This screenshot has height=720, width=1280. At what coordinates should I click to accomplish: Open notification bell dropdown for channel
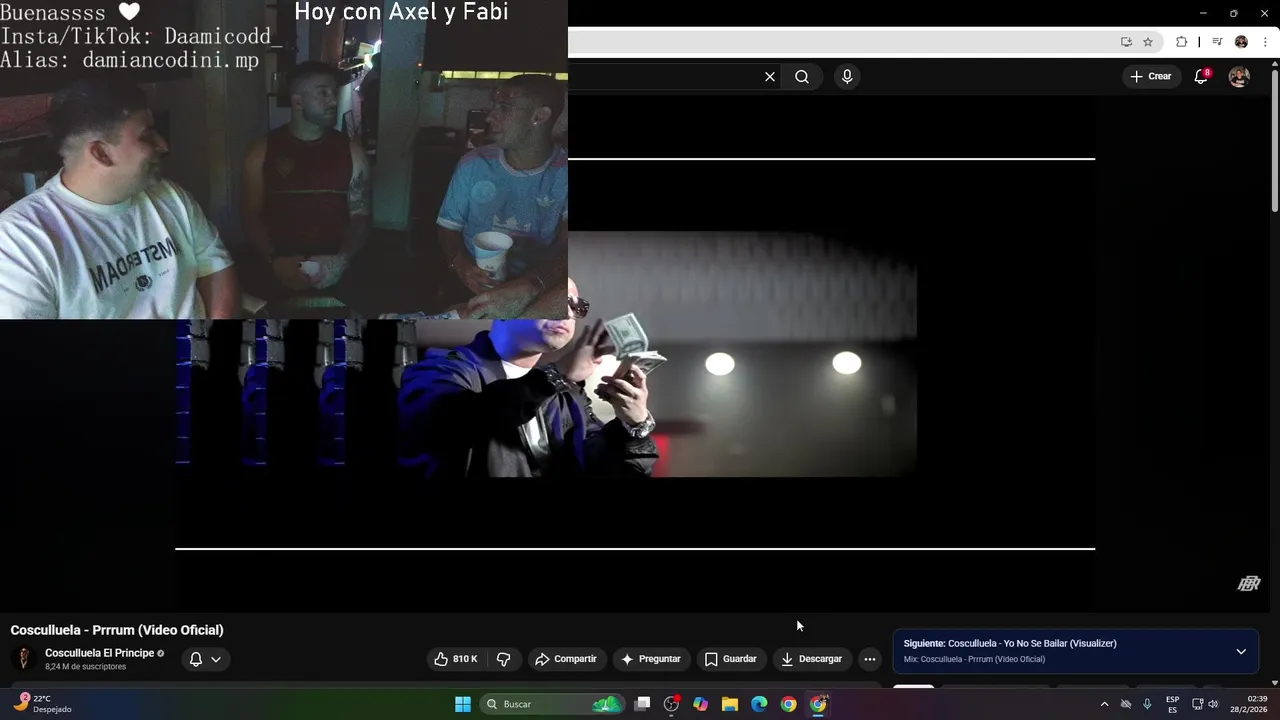pos(205,659)
